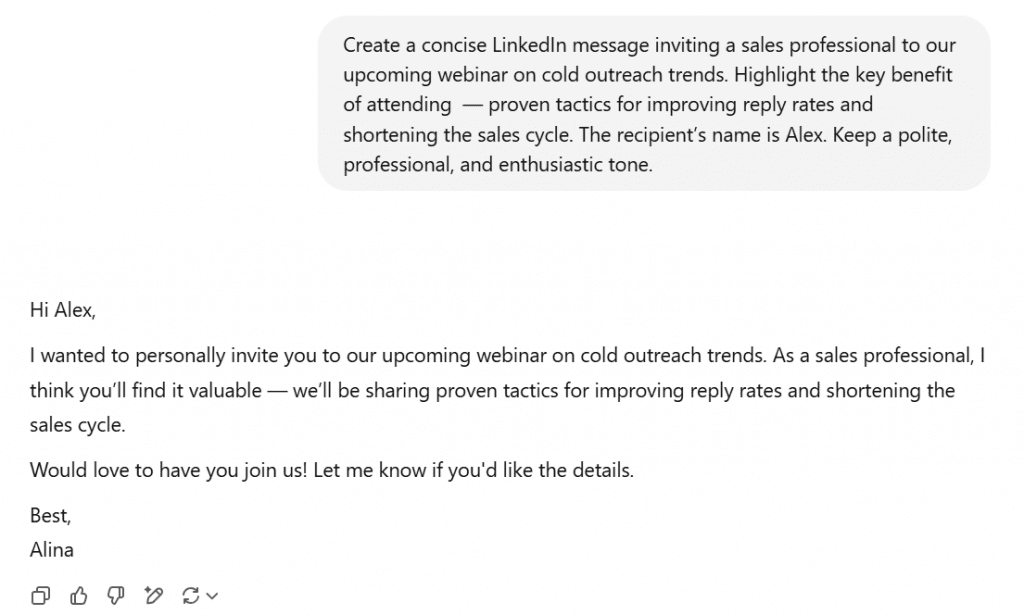1024x615 pixels.
Task: Click the paragraph mentioning cold outreach trends
Action: pyautogui.click(x=500, y=390)
